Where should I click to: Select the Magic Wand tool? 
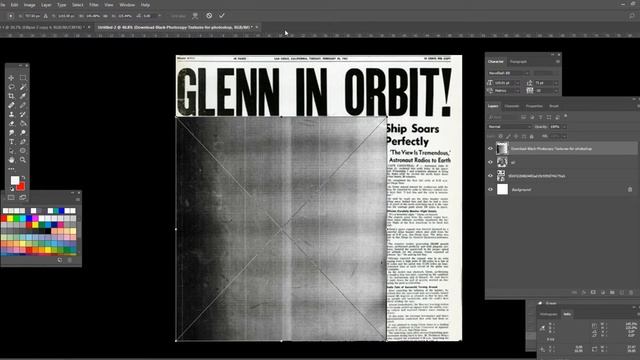[23, 87]
